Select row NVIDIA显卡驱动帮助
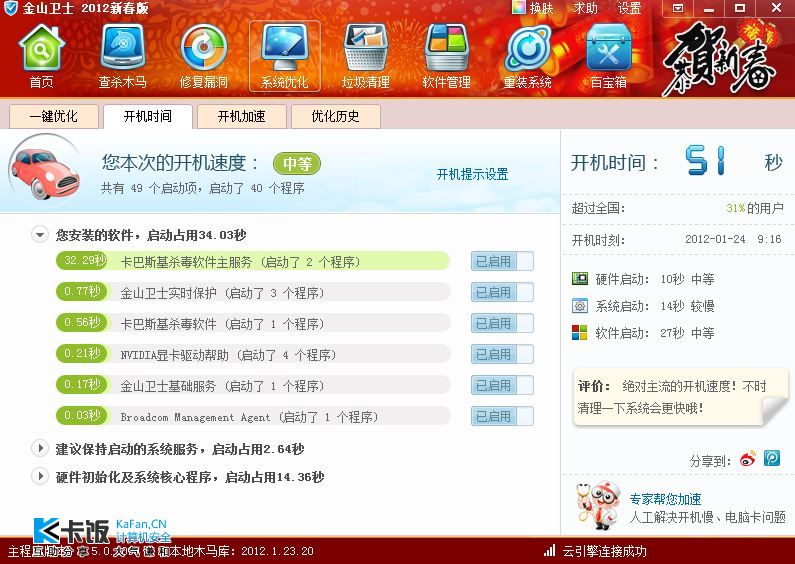Viewport: 795px width, 564px height. pos(252,354)
